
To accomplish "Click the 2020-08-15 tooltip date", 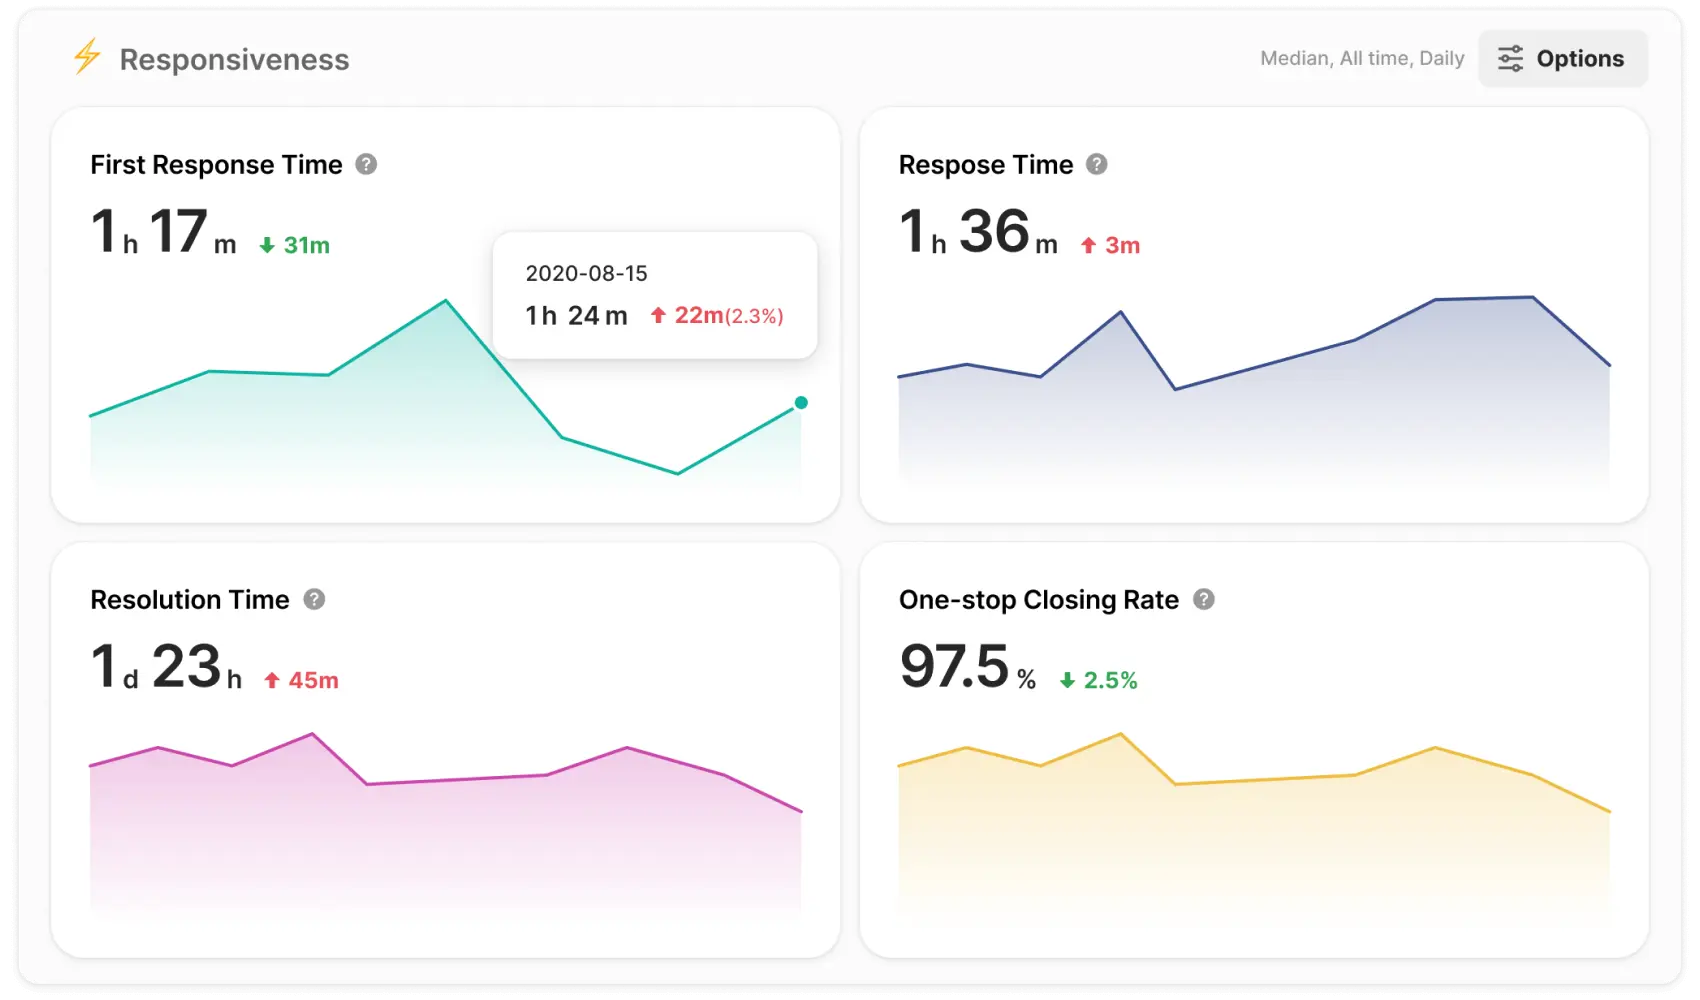I will pos(586,273).
